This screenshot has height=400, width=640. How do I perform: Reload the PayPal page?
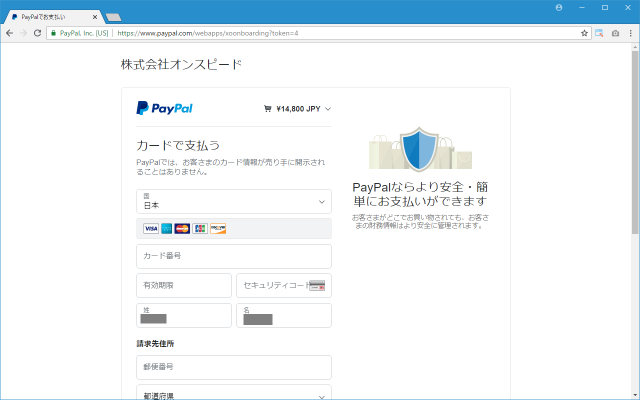pyautogui.click(x=37, y=33)
